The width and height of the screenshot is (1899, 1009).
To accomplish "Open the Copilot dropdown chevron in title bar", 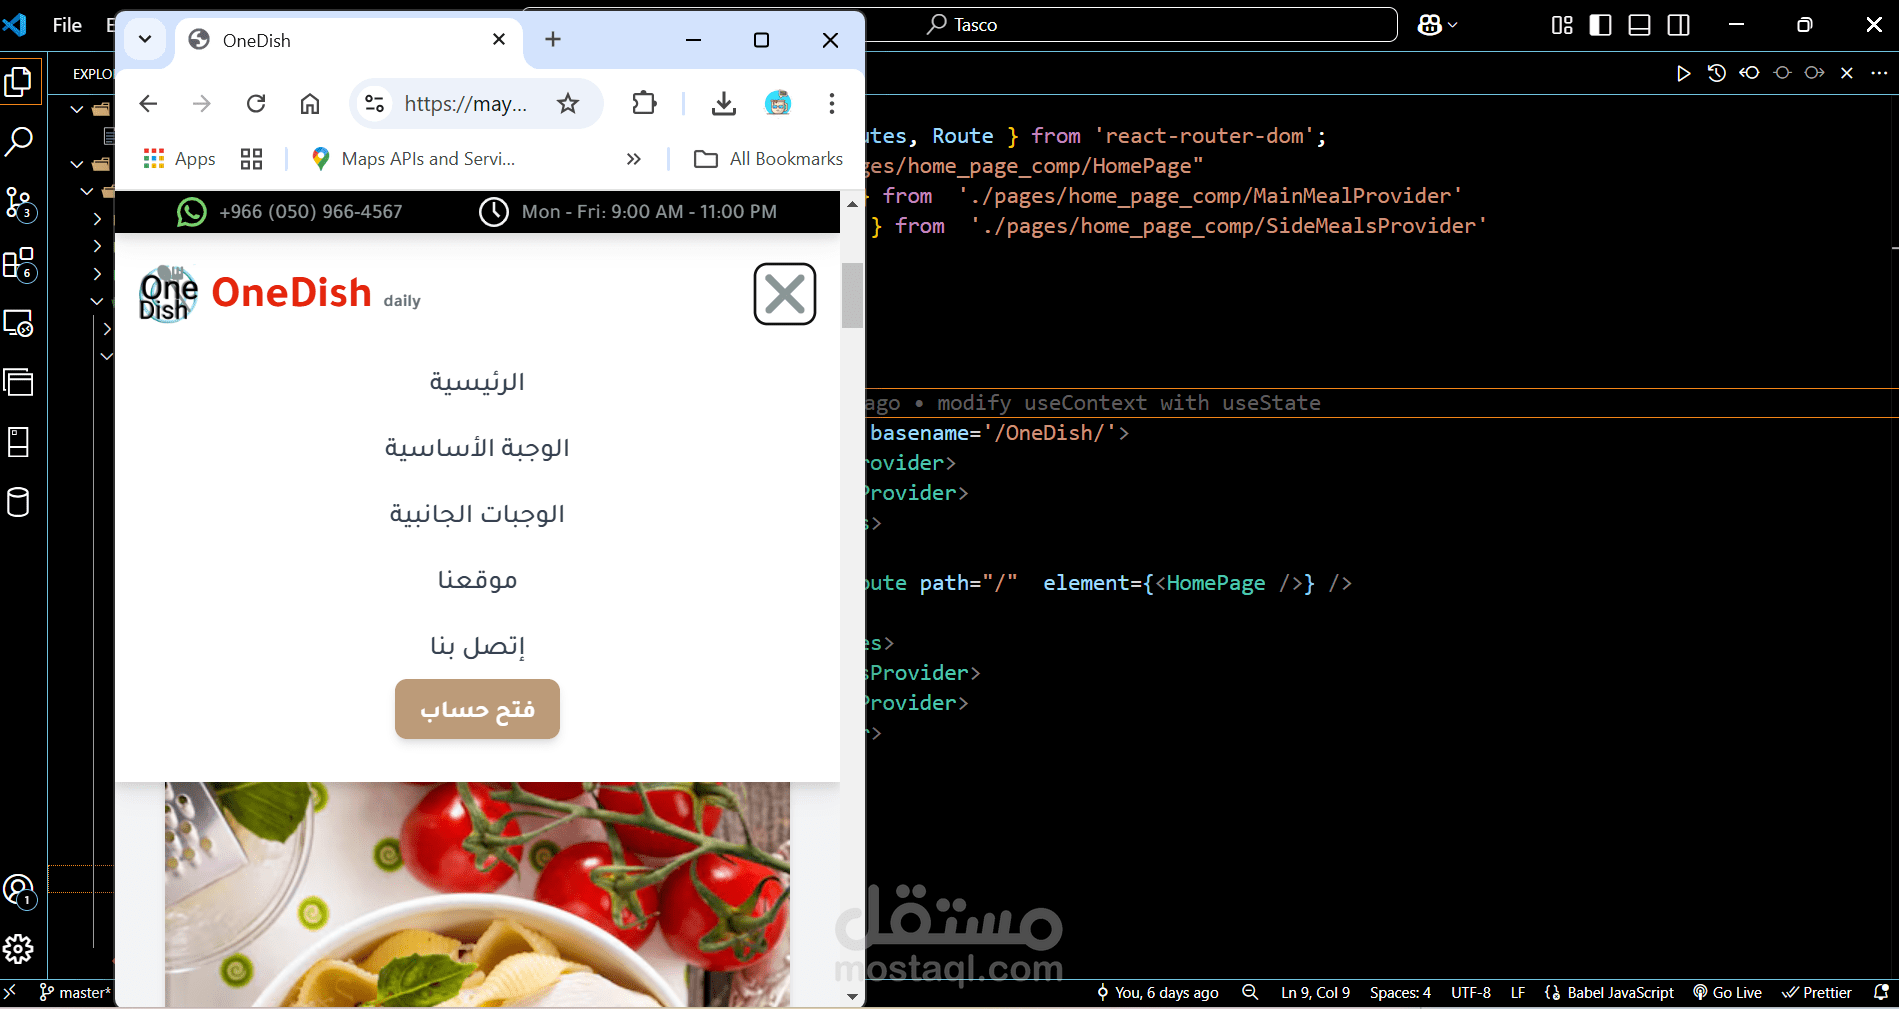I will tap(1453, 25).
